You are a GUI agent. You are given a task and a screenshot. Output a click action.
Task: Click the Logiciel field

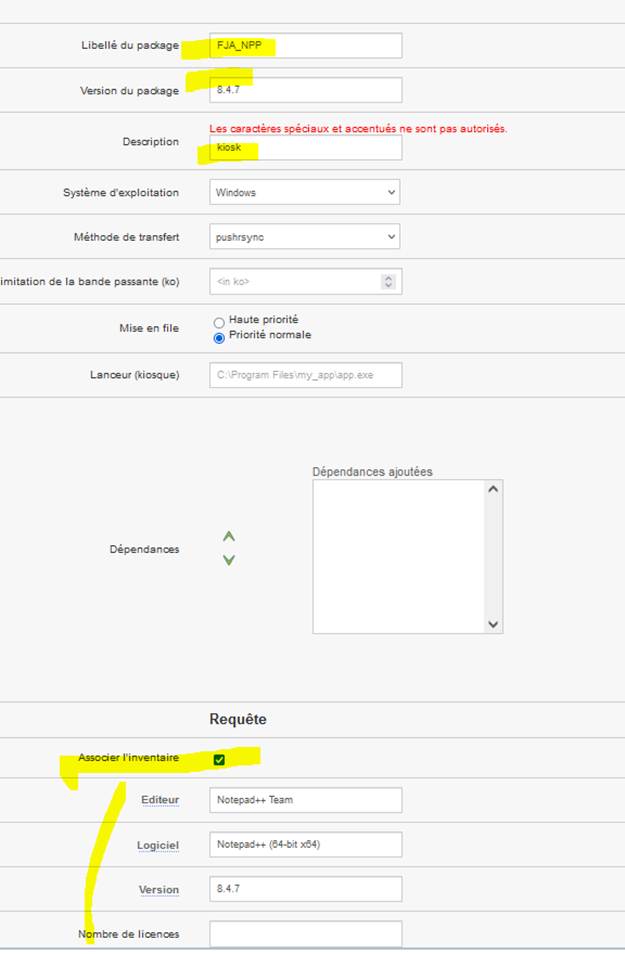[305, 845]
